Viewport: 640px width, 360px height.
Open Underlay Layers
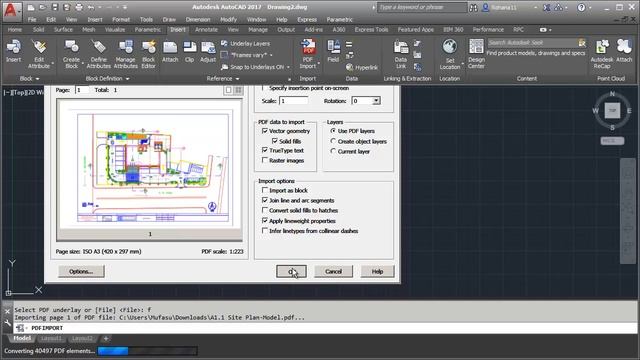tap(245, 43)
